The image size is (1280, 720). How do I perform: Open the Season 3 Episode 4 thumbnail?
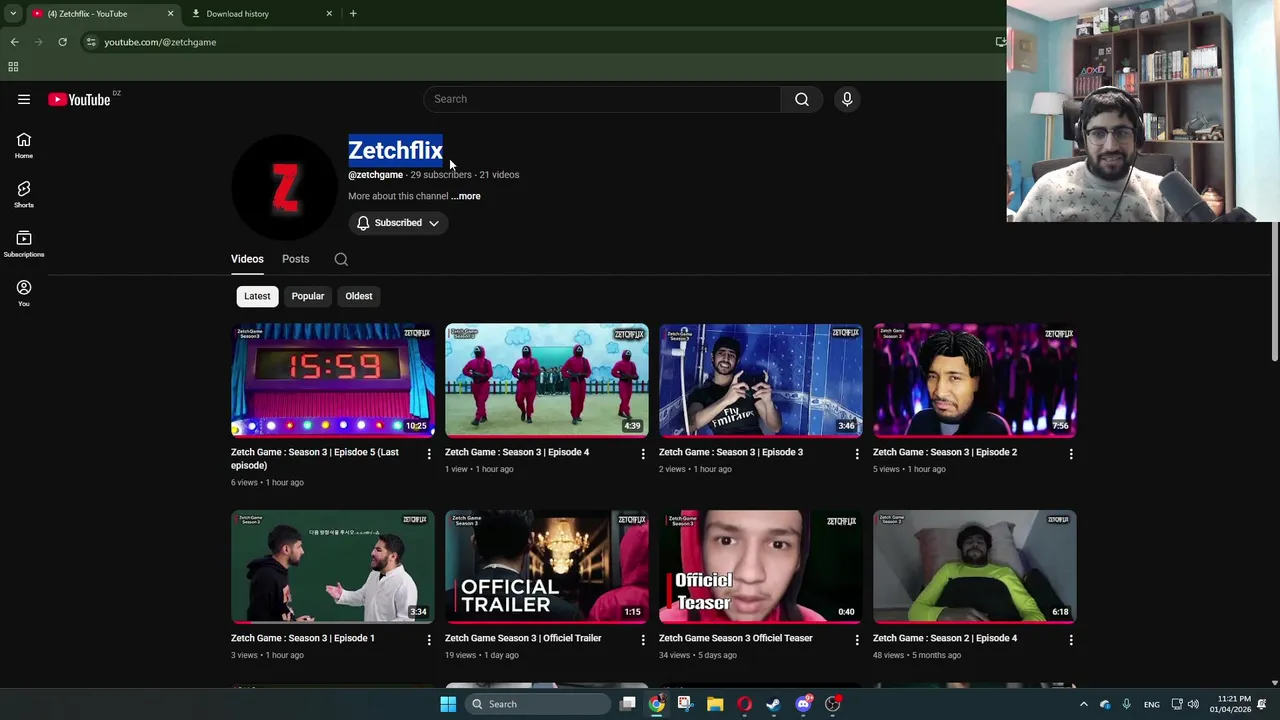coord(547,380)
